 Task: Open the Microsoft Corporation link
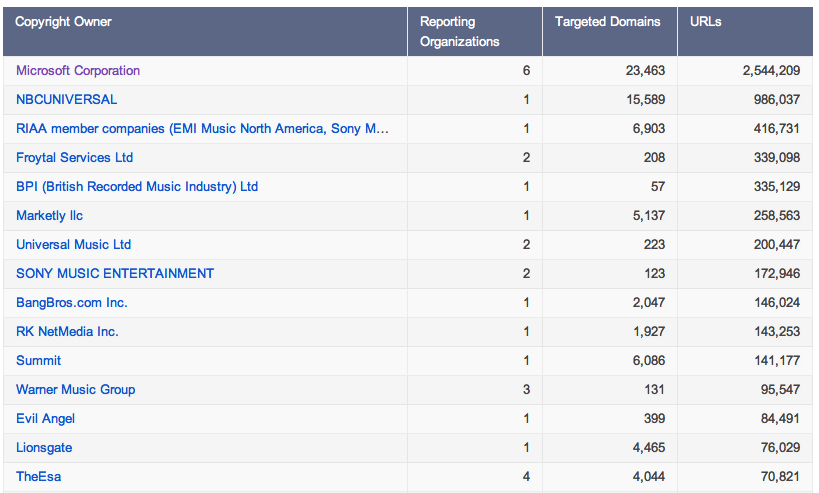78,71
